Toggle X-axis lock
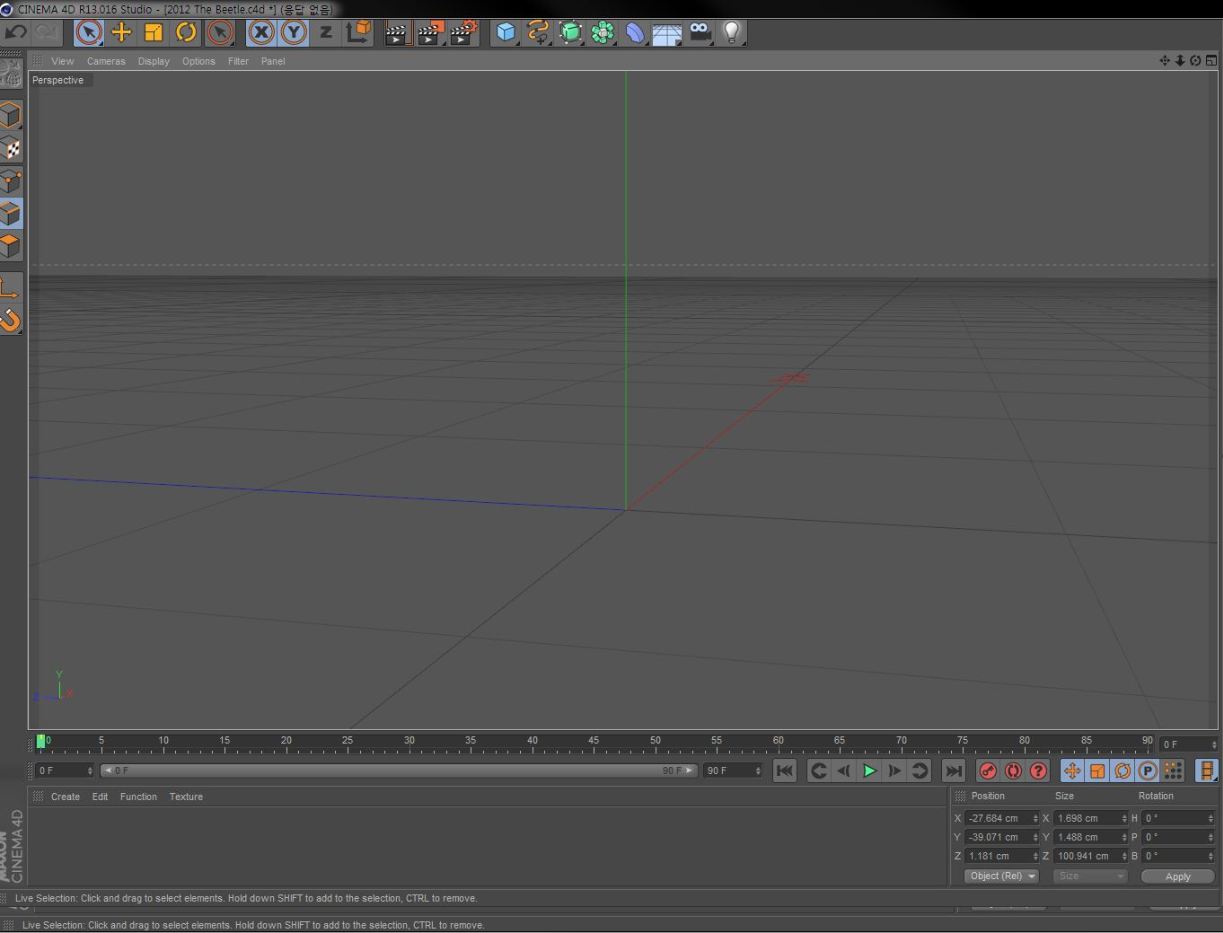 pyautogui.click(x=262, y=33)
